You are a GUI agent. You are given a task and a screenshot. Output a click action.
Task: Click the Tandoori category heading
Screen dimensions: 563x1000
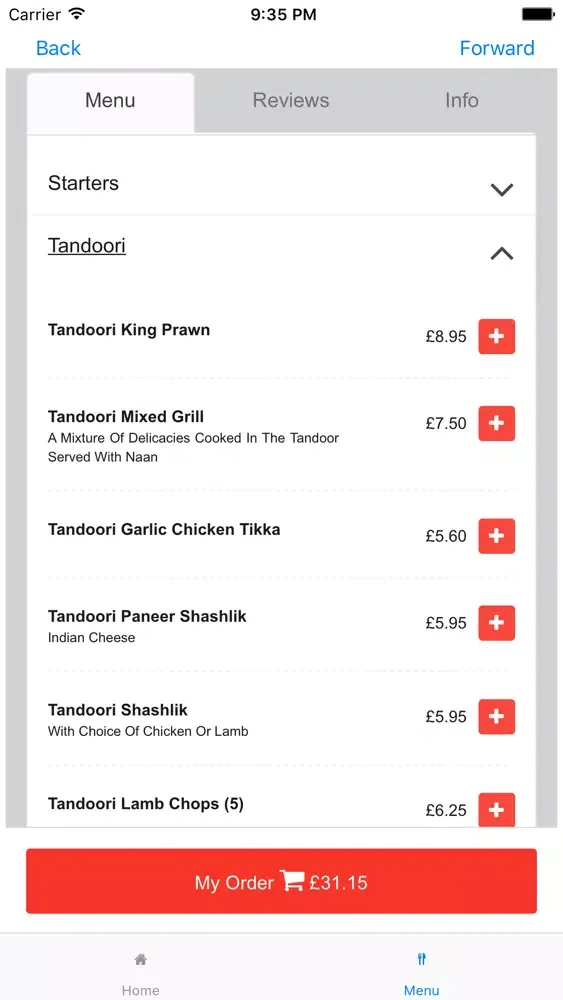pos(87,246)
